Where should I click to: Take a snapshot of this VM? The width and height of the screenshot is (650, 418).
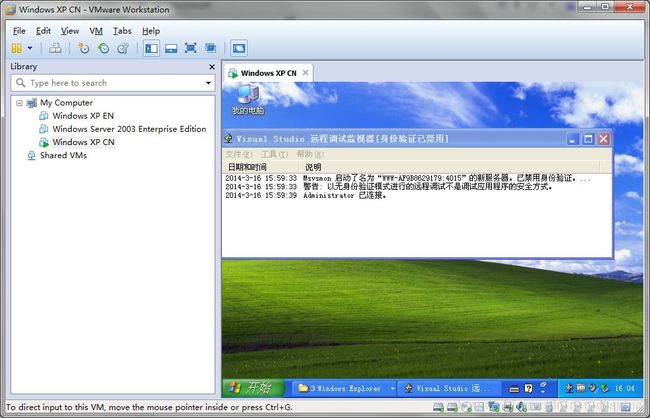(x=83, y=48)
